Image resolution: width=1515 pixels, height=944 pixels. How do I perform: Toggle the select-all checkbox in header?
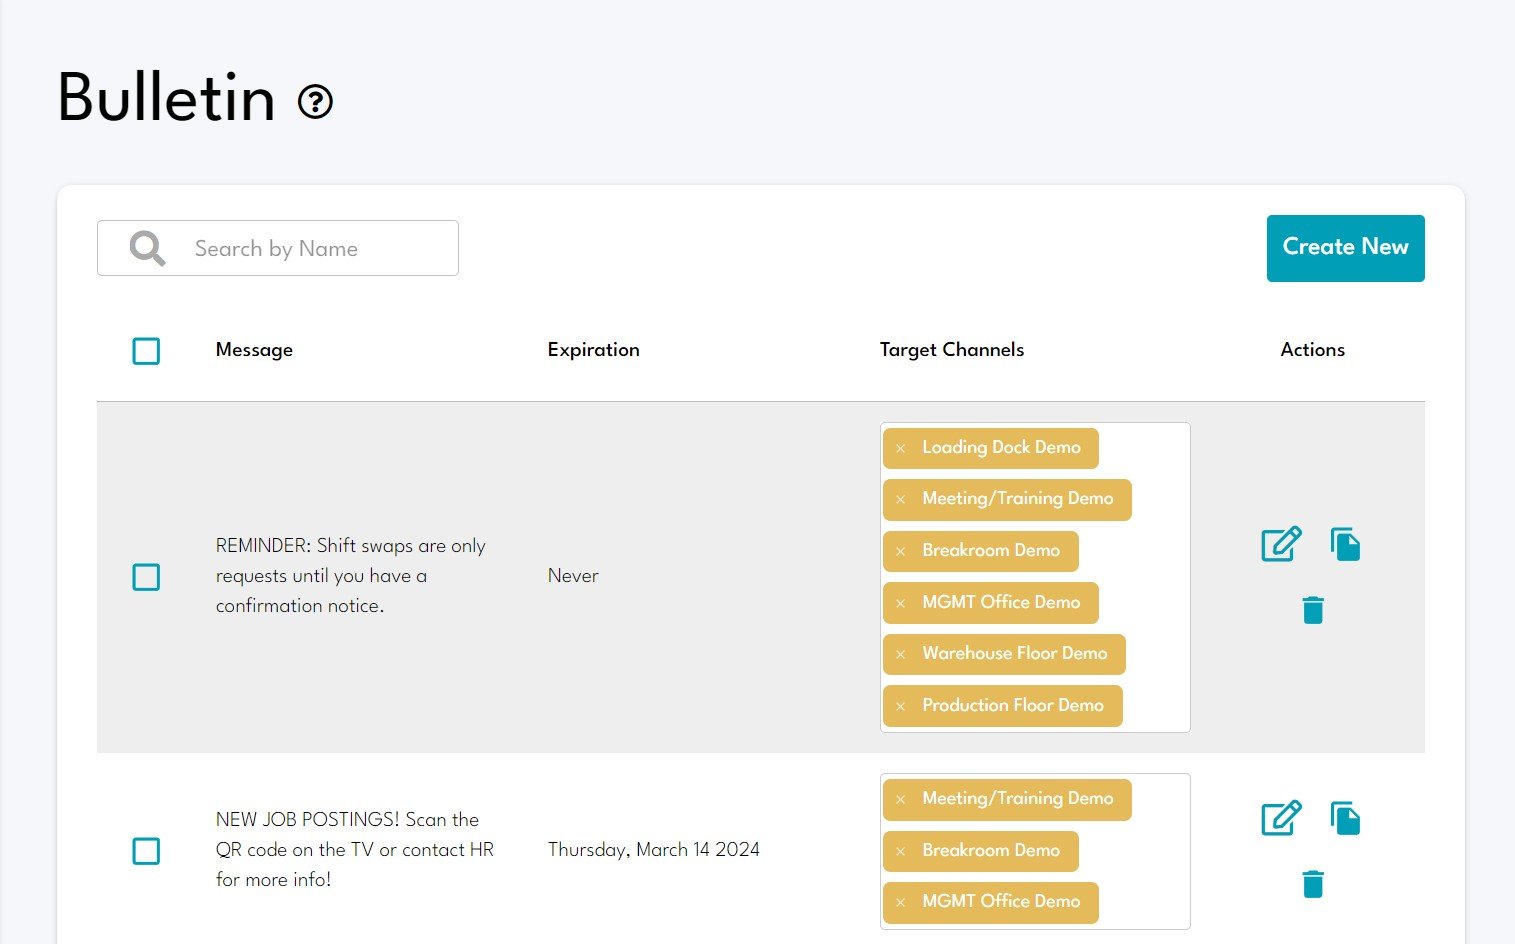point(146,351)
